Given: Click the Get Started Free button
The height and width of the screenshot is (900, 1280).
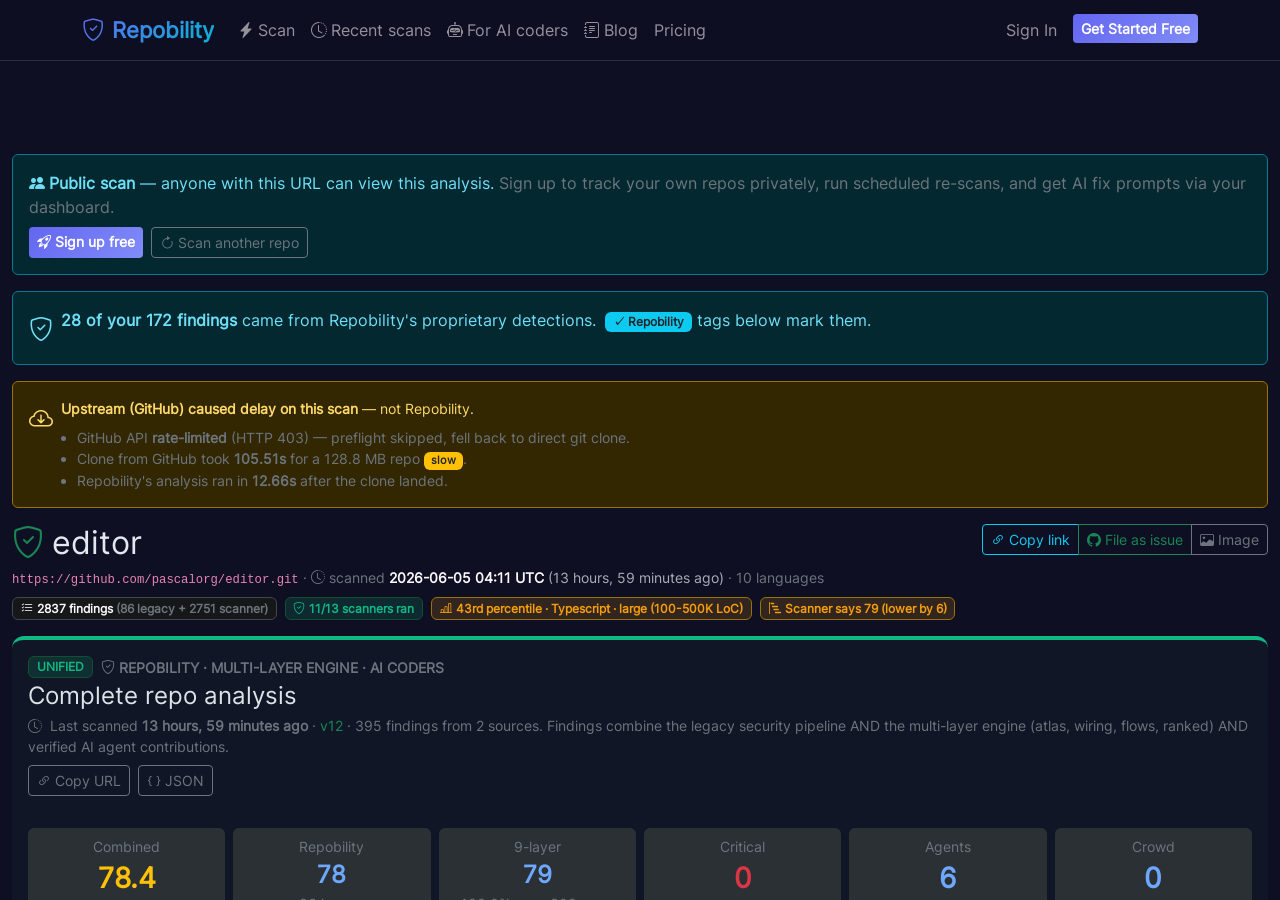Looking at the screenshot, I should tap(1135, 29).
